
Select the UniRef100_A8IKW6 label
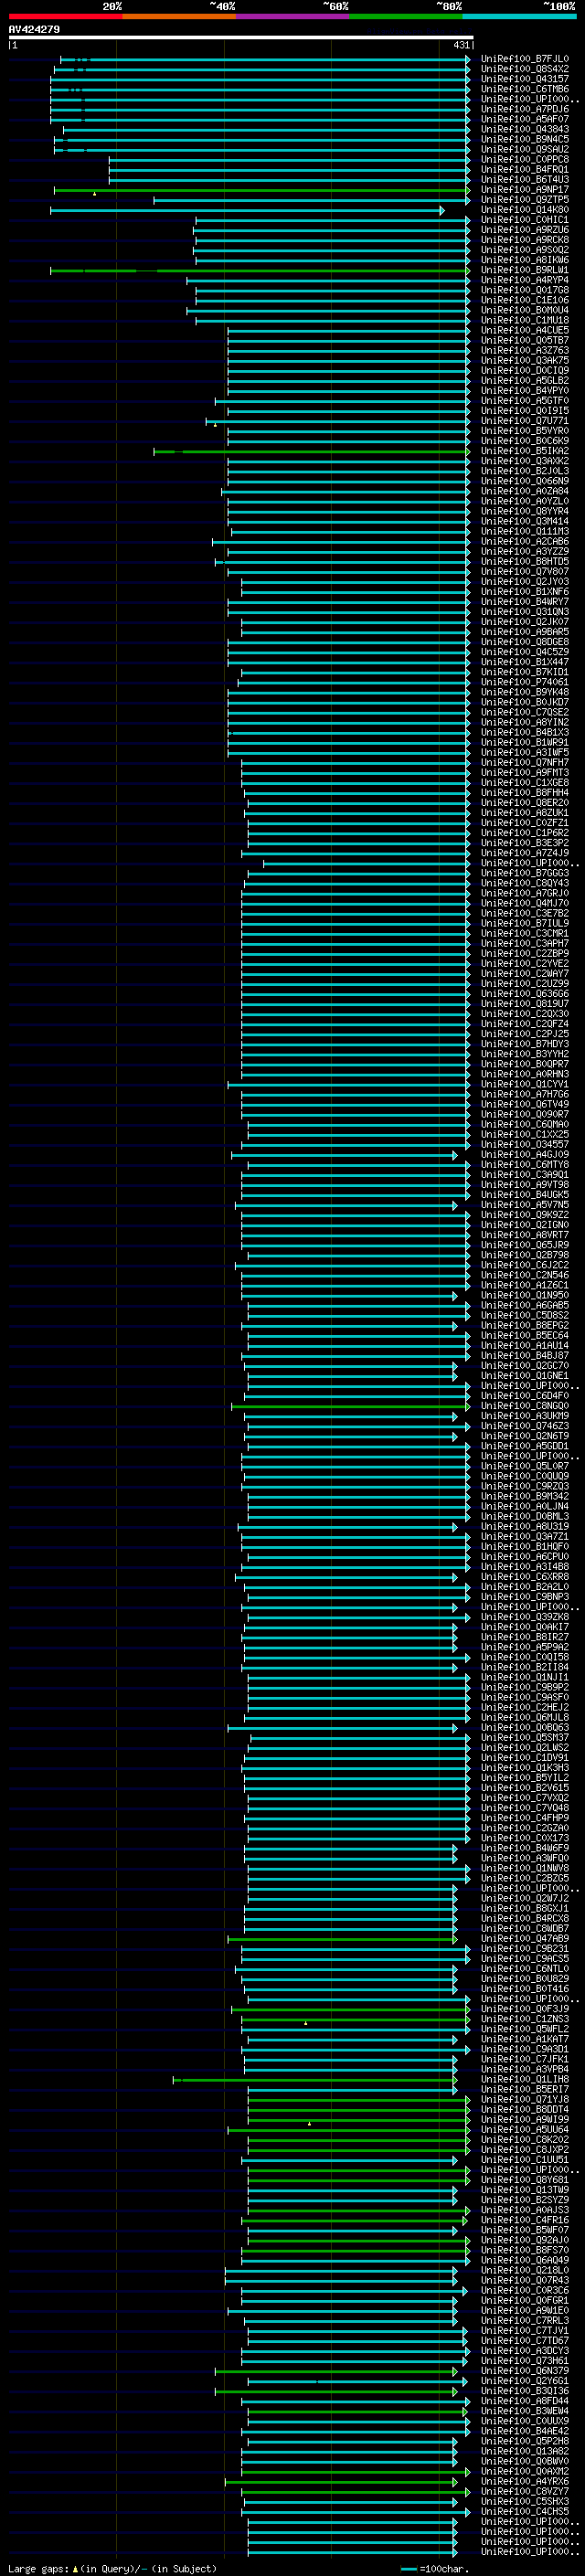[x=525, y=260]
